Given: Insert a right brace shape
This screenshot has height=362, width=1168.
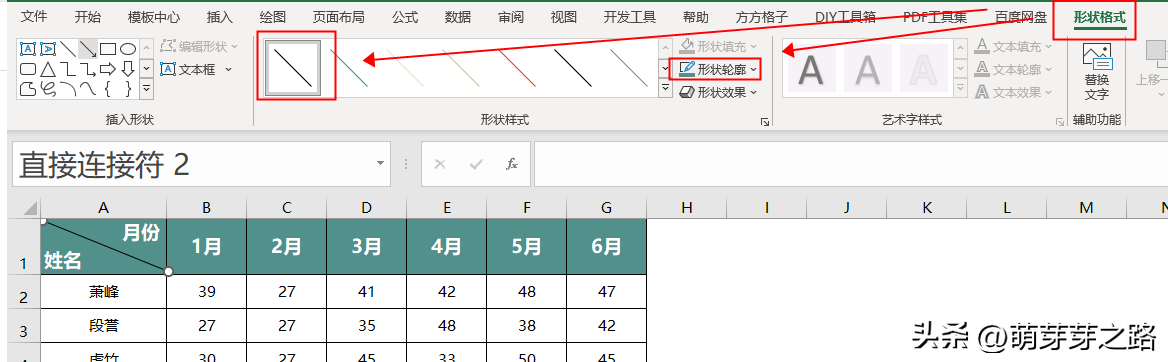Looking at the screenshot, I should [x=128, y=89].
